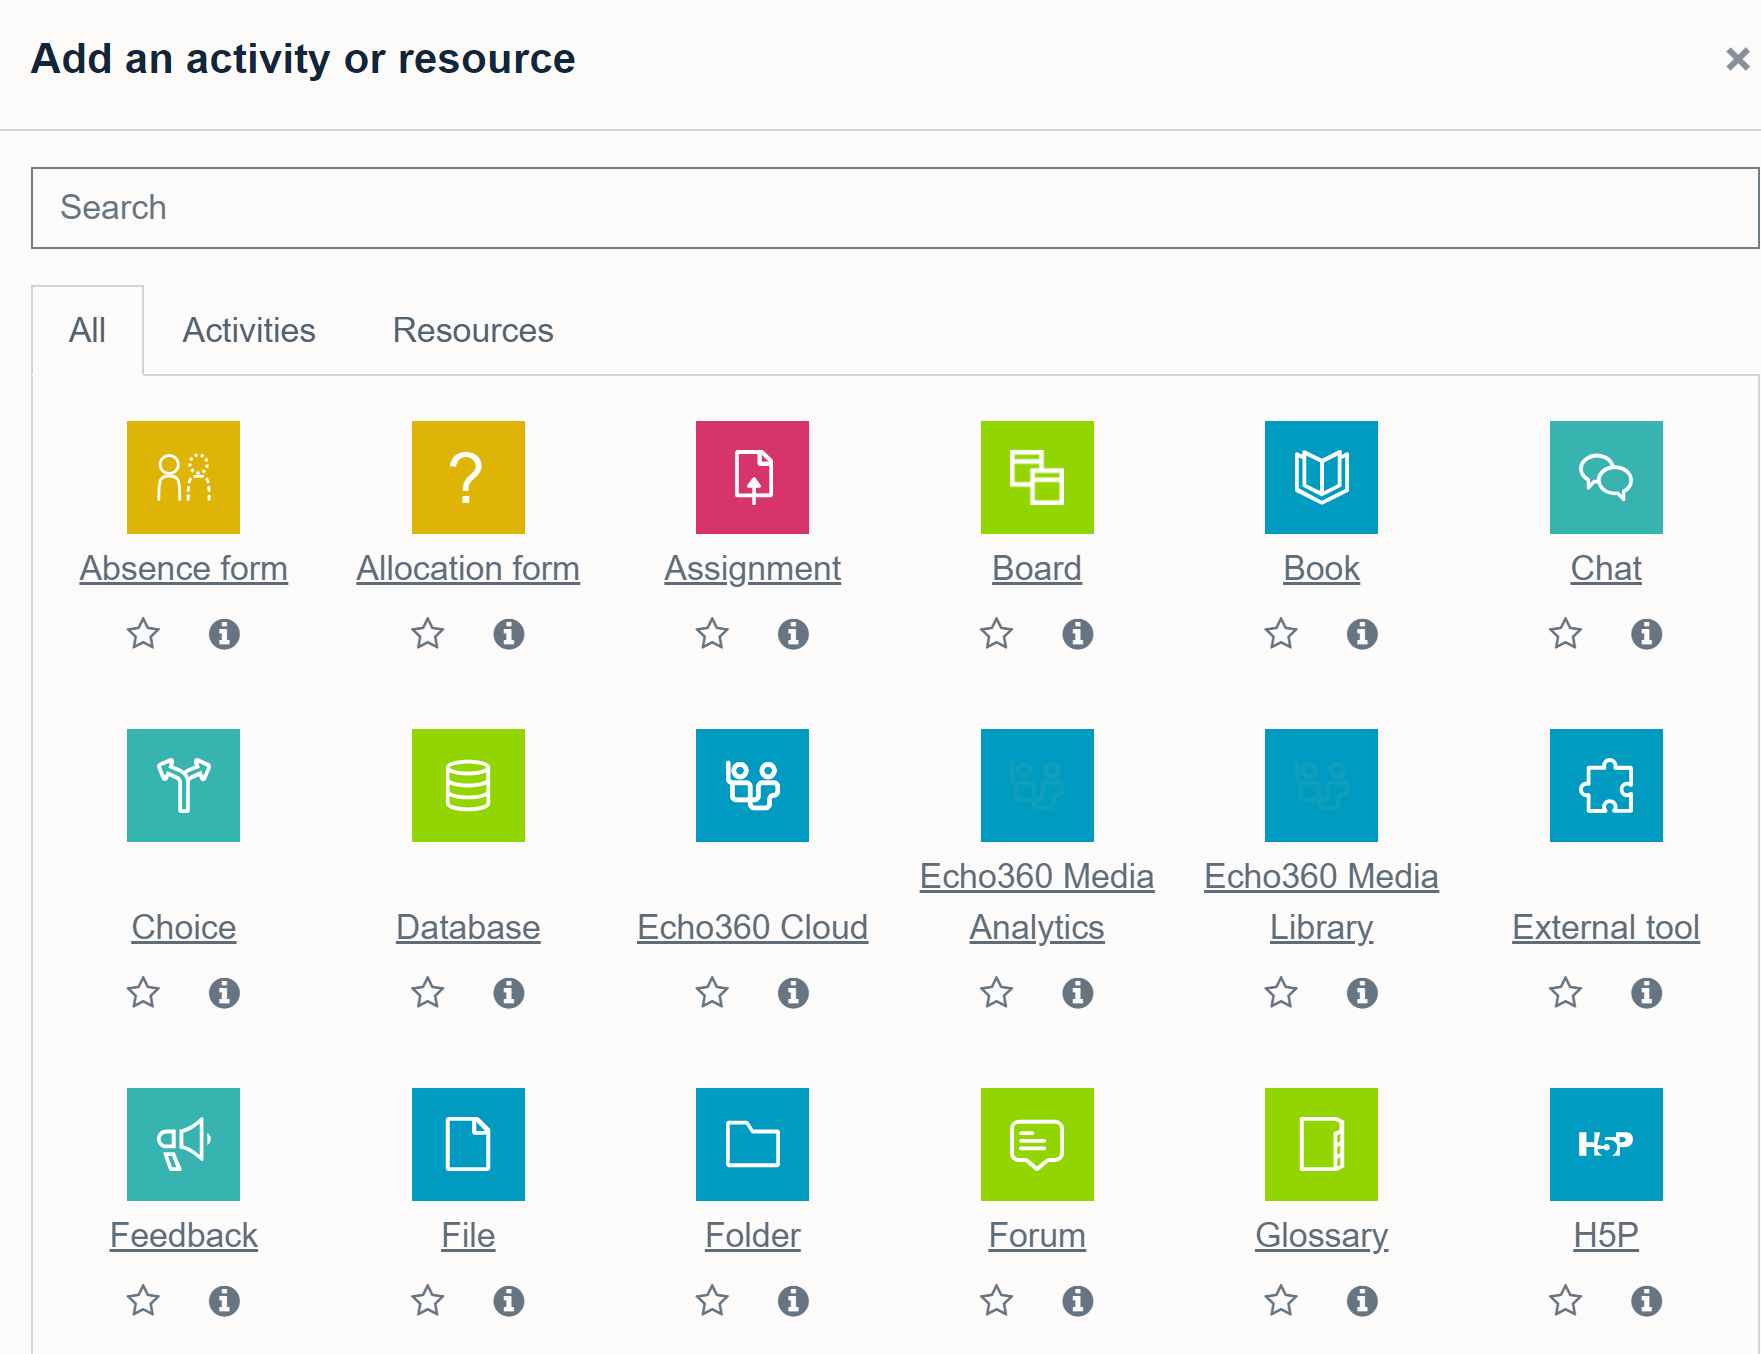
Task: Choose the Chat speech bubbles icon
Action: pyautogui.click(x=1606, y=477)
